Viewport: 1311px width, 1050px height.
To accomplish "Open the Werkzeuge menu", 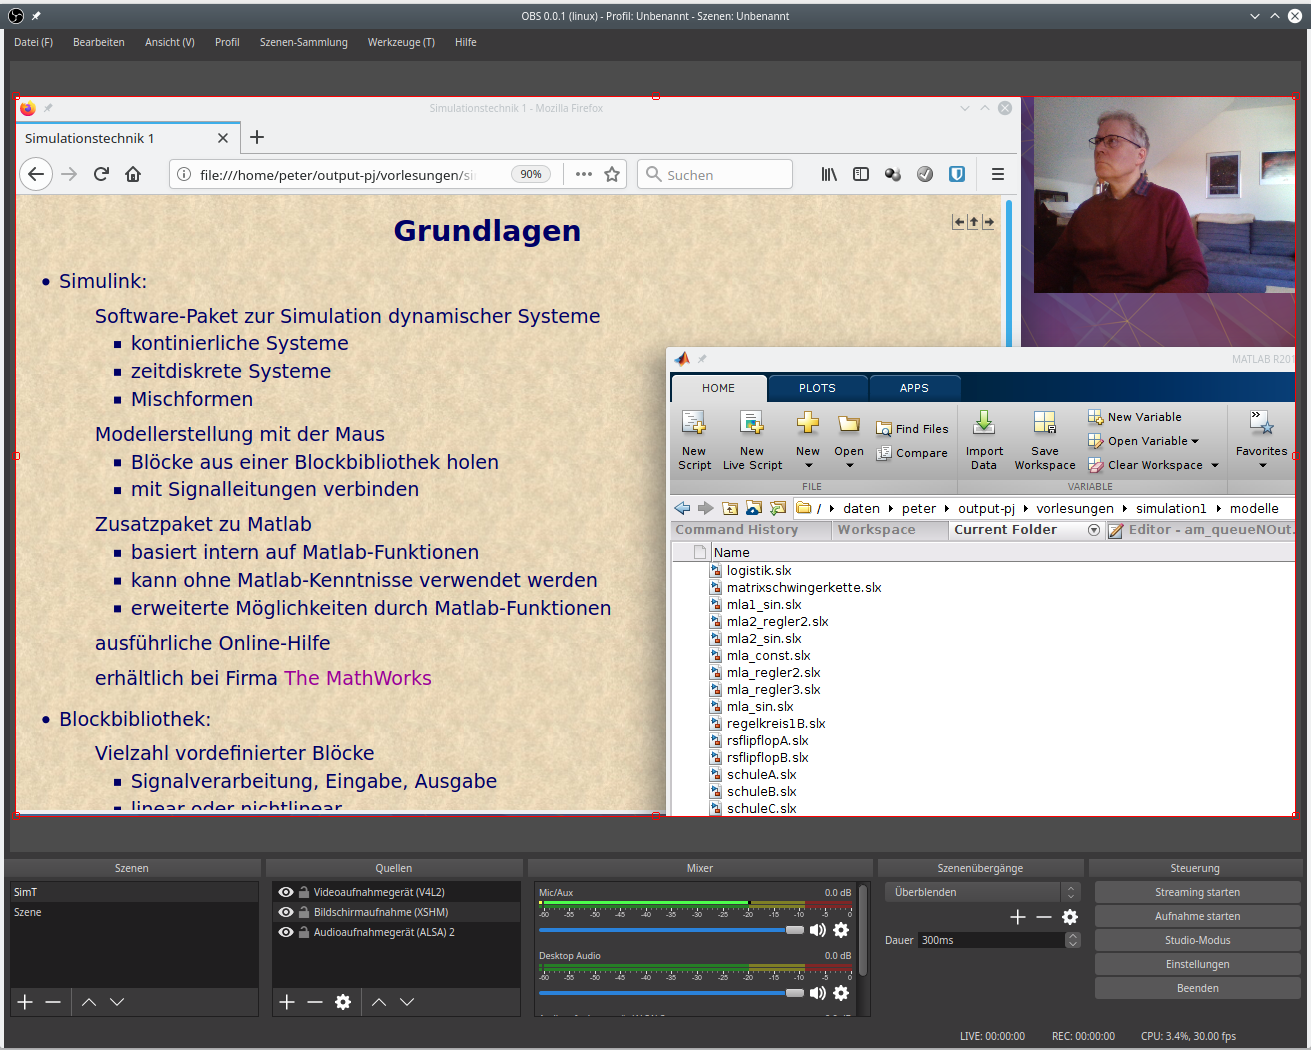I will coord(401,42).
